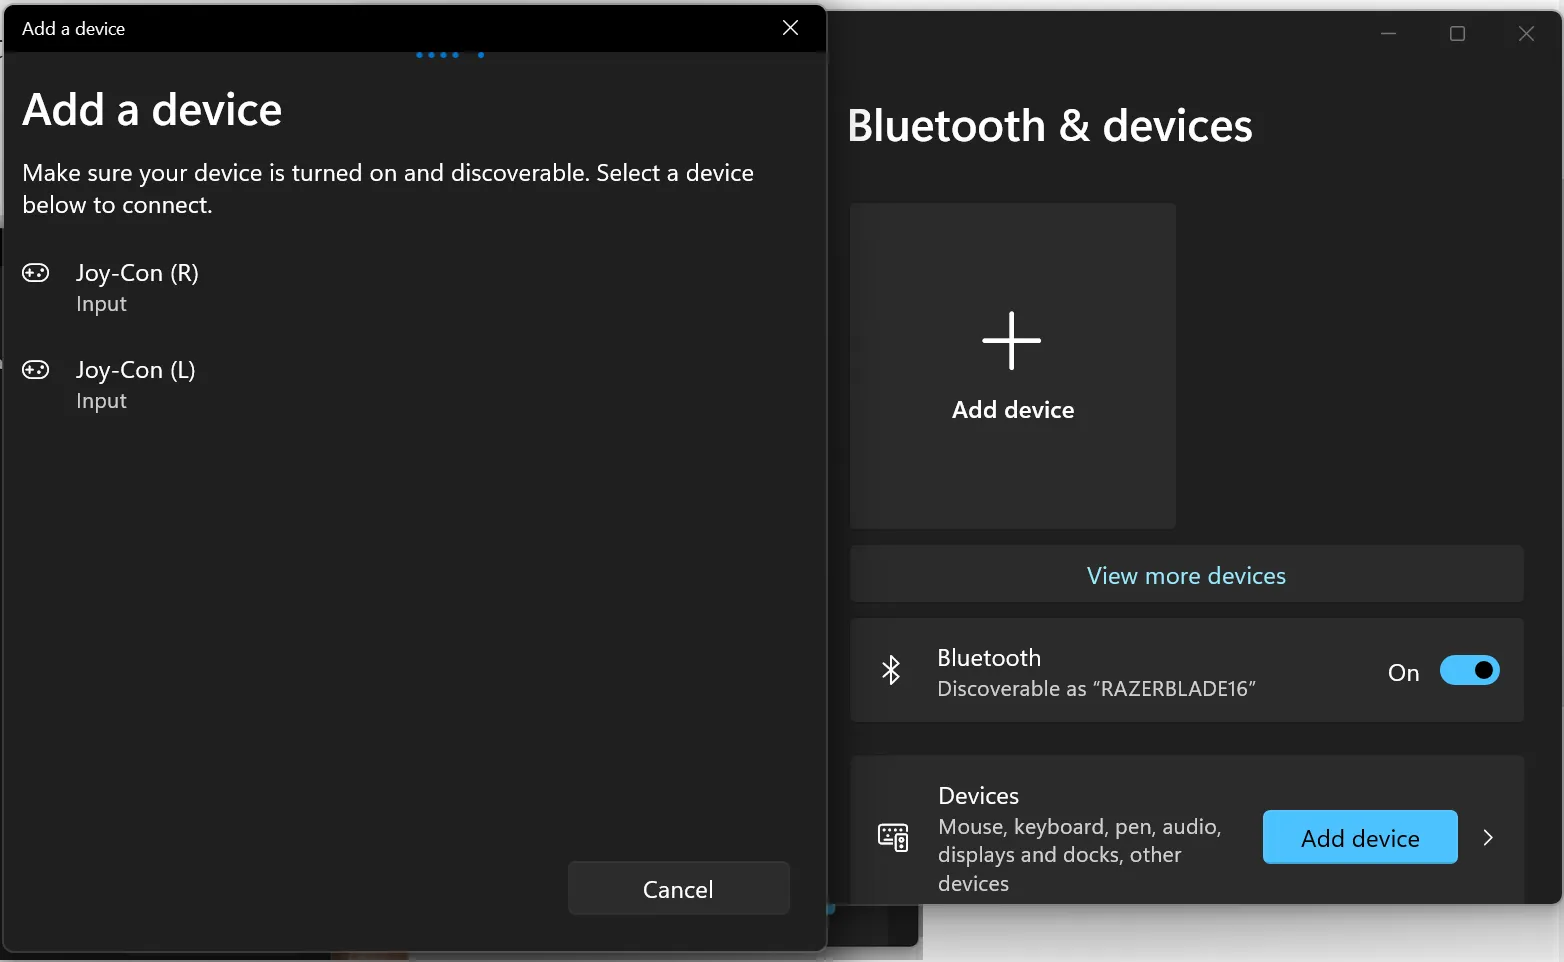Viewport: 1564px width, 962px height.
Task: Close the Add a device dialog
Action: pyautogui.click(x=790, y=28)
